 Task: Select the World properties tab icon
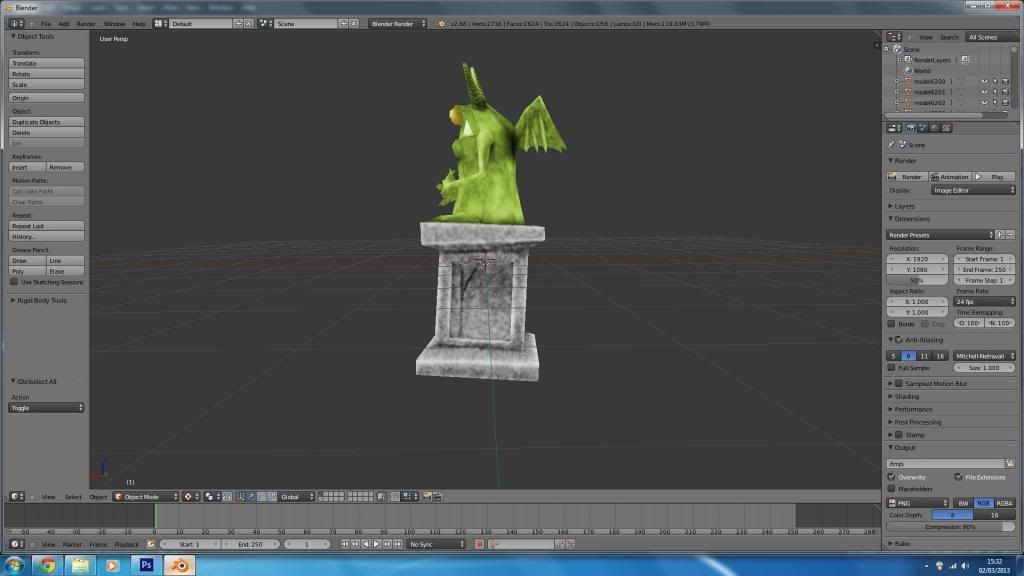[935, 128]
